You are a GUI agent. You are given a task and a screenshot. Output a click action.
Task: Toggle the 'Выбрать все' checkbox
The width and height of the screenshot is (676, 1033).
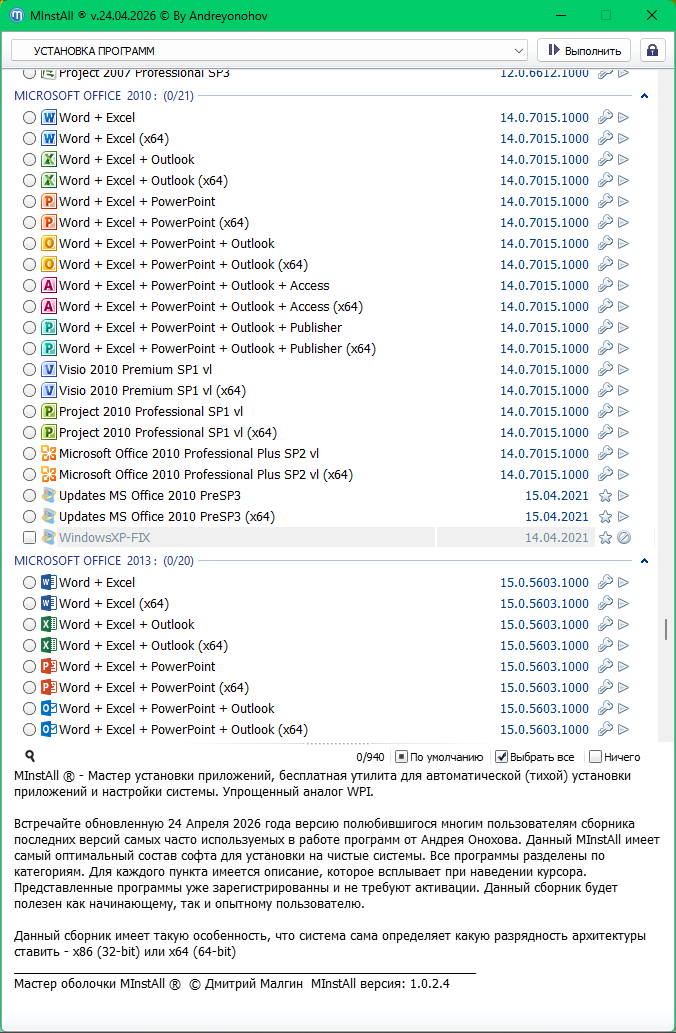tap(502, 757)
